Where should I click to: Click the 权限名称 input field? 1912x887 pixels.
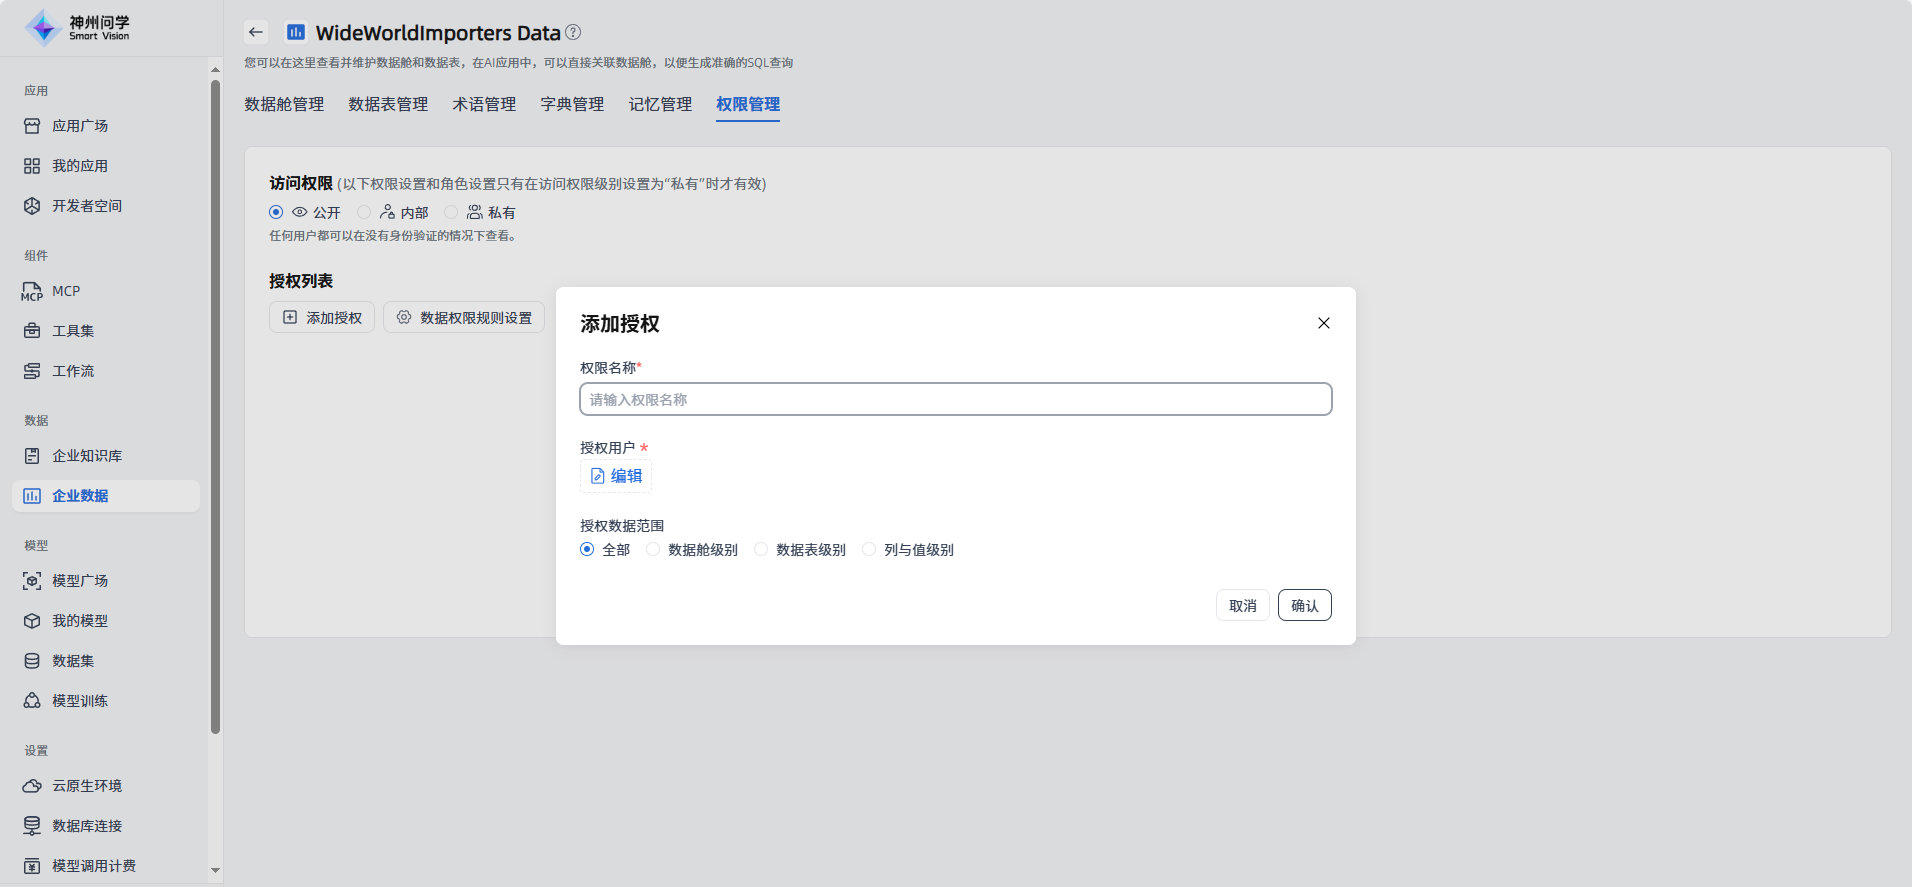click(x=955, y=399)
